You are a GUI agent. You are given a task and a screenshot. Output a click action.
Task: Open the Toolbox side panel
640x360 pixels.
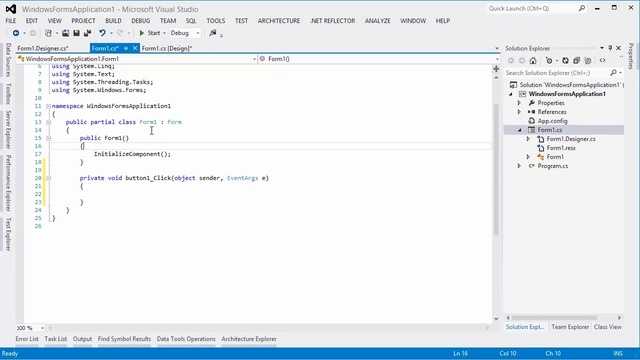pyautogui.click(x=8, y=94)
